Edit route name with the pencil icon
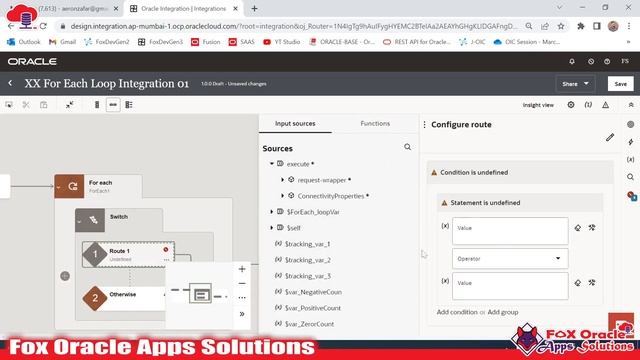The width and height of the screenshot is (640, 360). coord(610,138)
